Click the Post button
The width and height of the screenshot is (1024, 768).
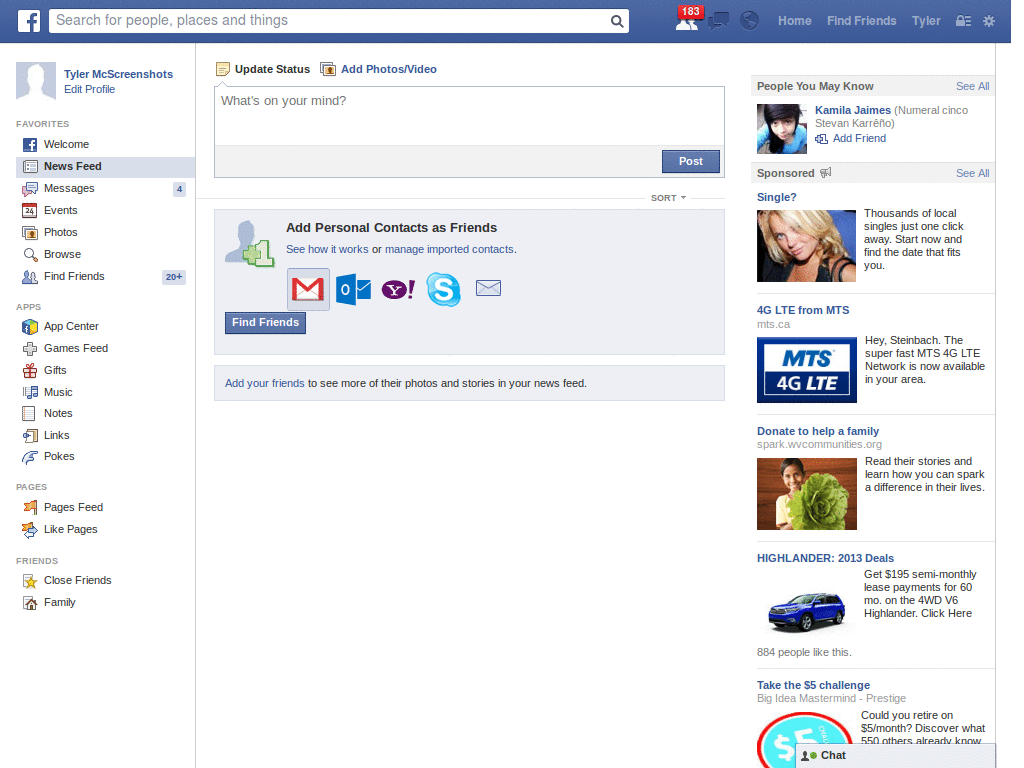point(691,161)
